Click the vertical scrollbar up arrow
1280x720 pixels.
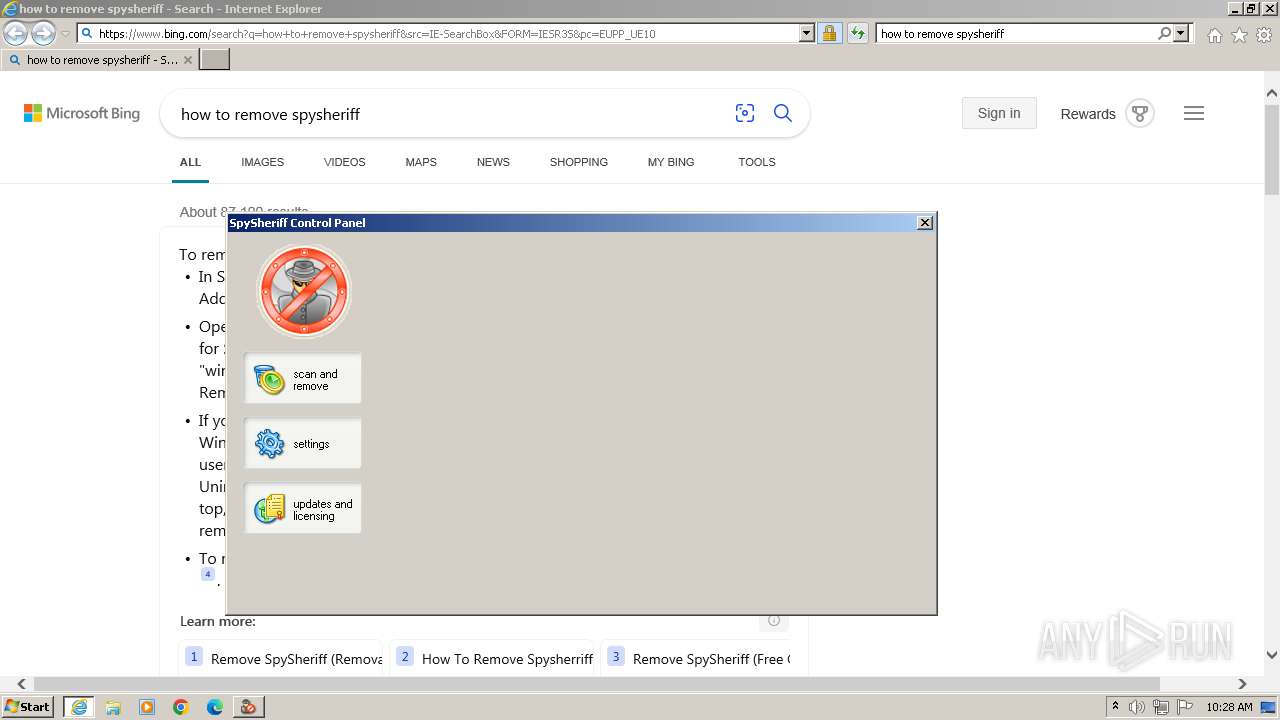(1272, 93)
